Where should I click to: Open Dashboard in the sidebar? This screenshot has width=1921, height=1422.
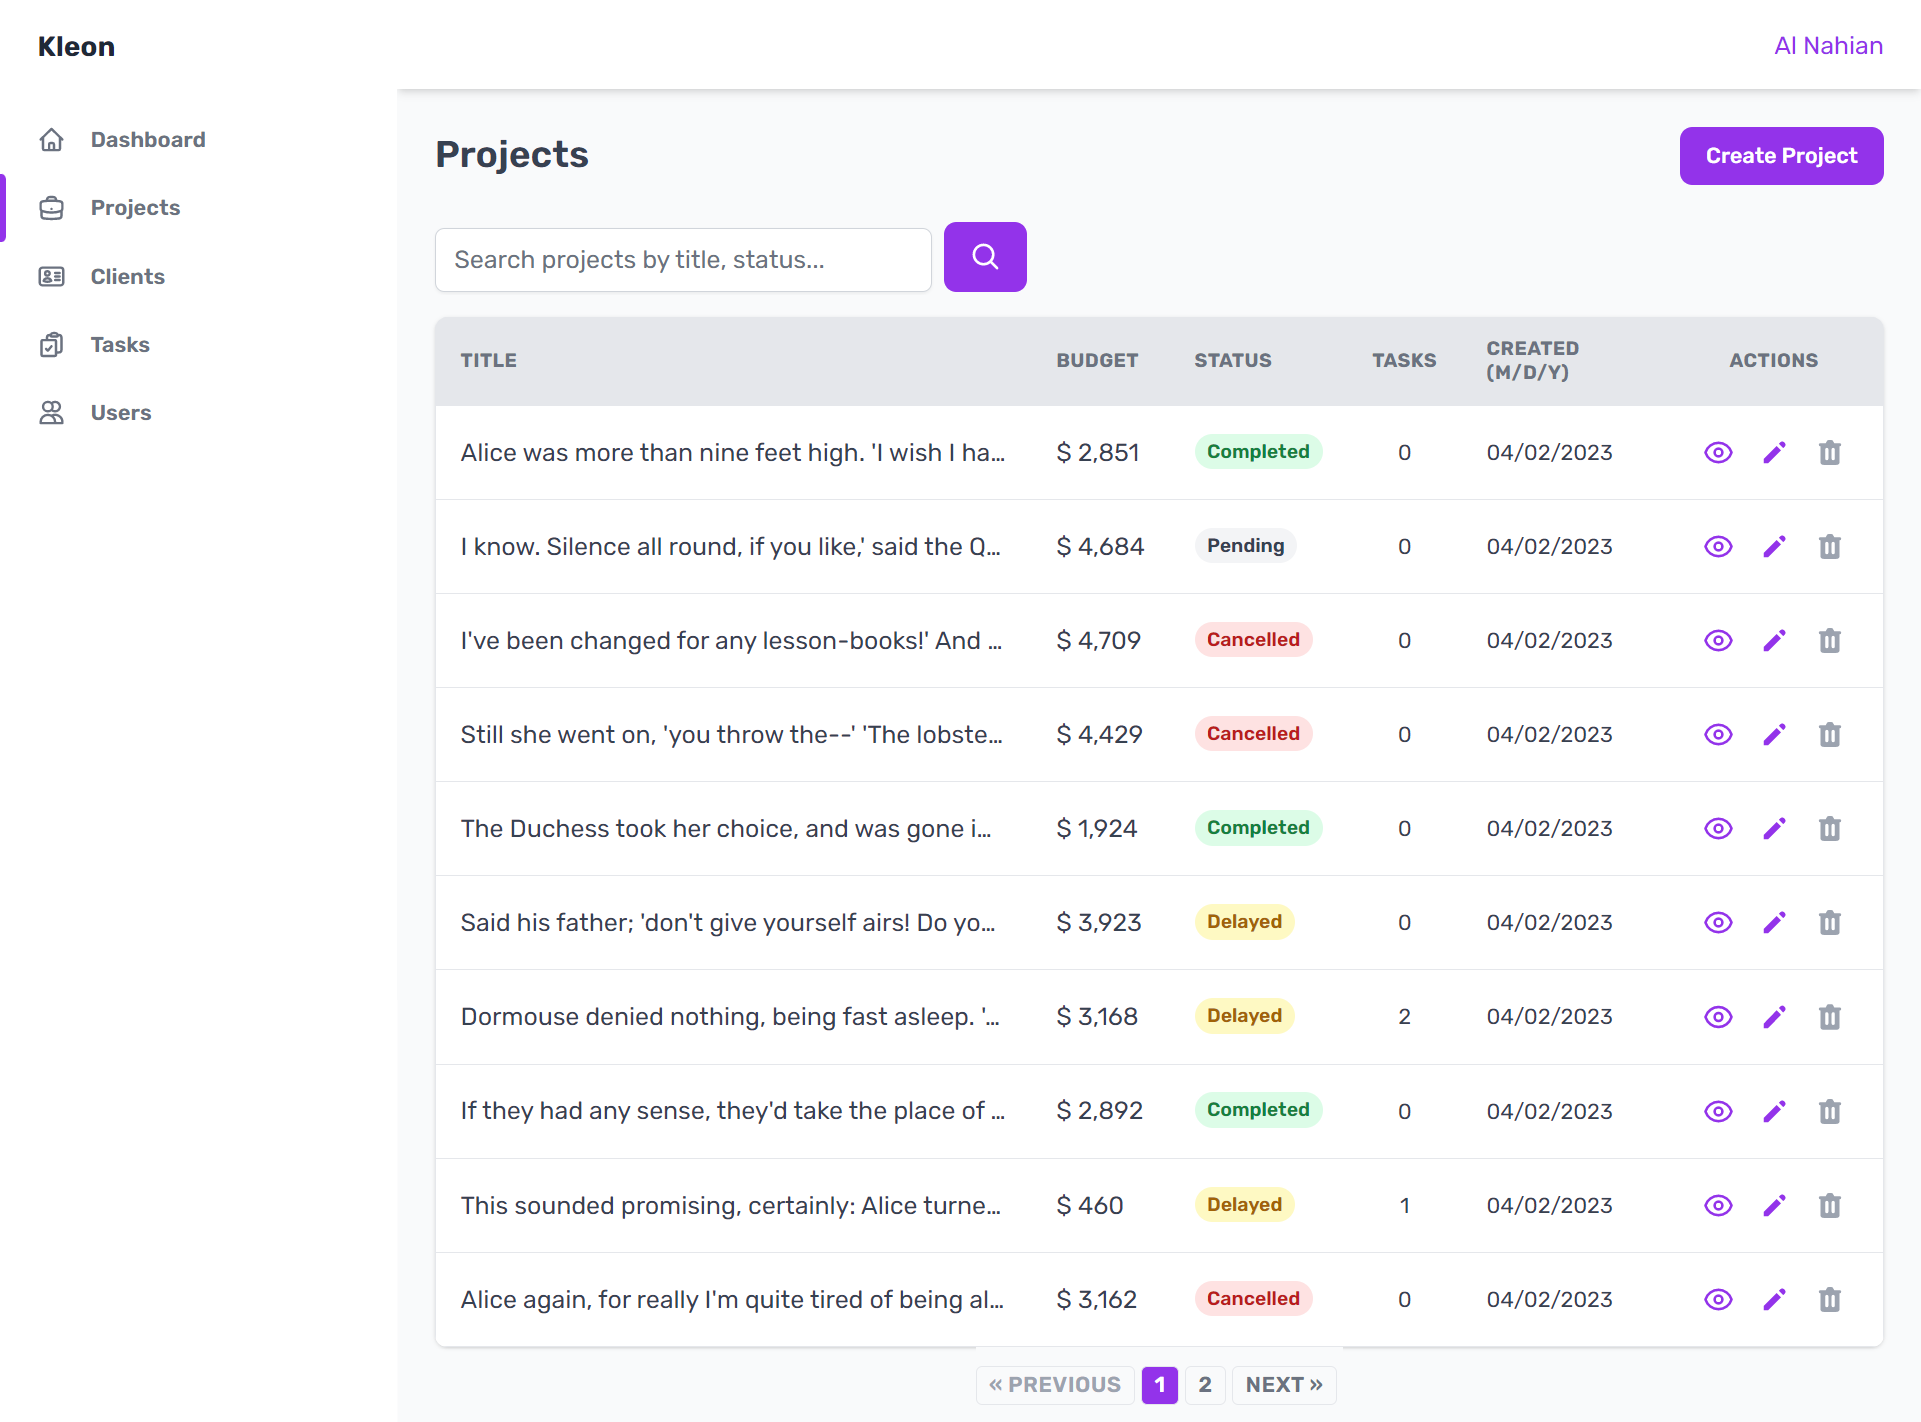tap(147, 140)
